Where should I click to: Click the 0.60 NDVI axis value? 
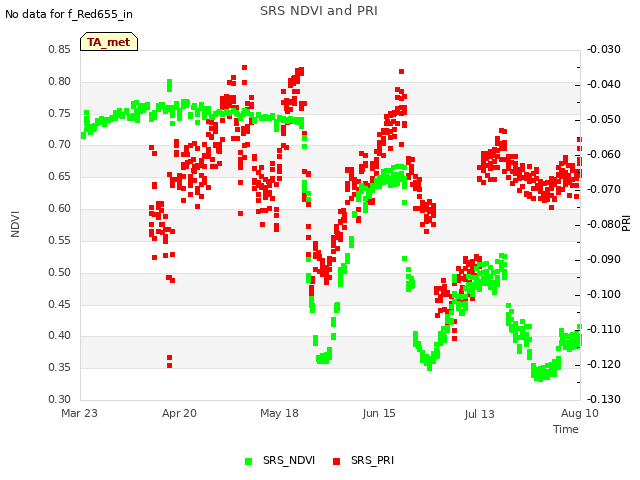click(60, 208)
